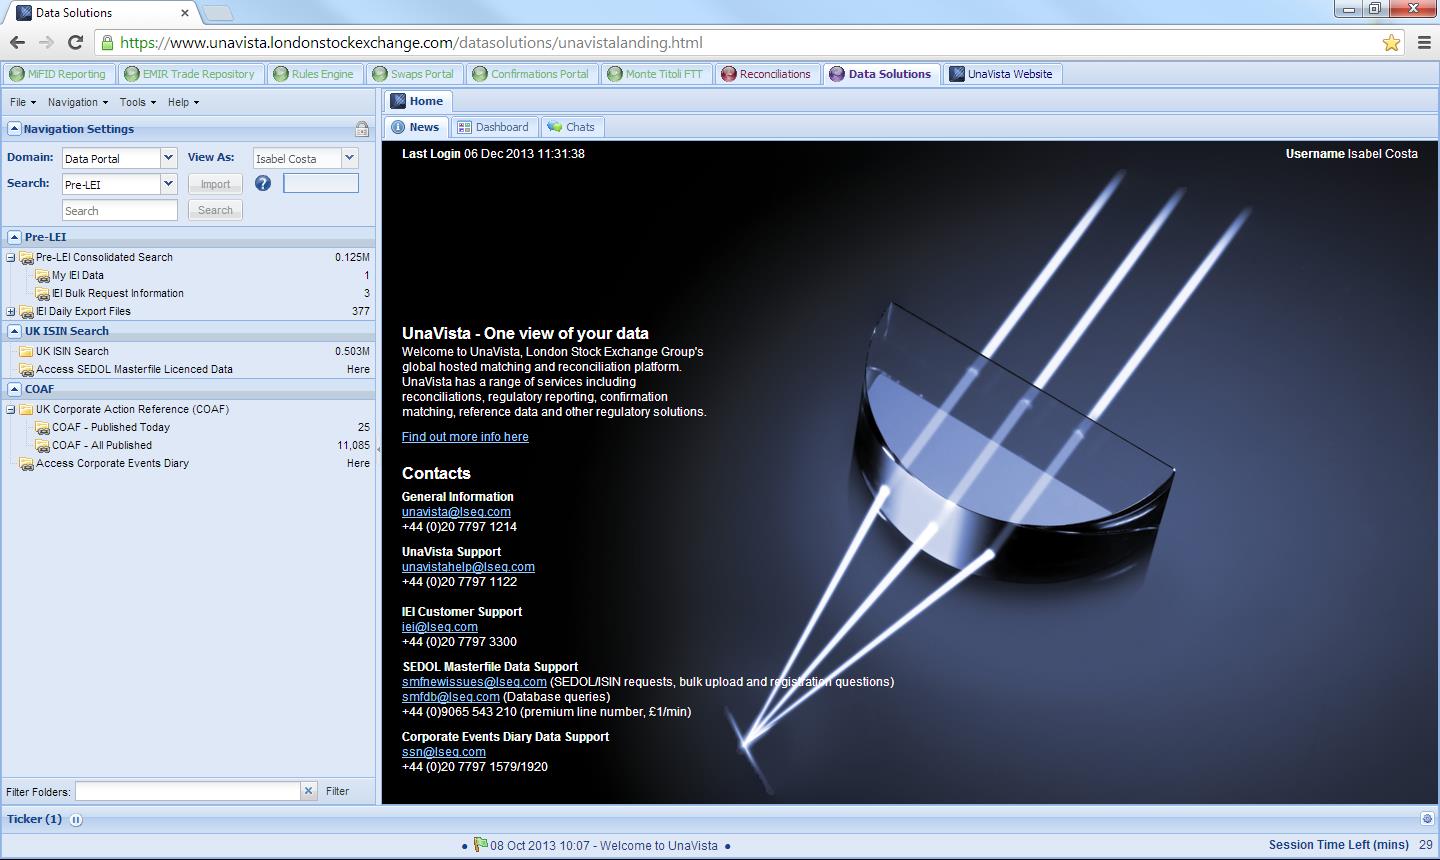Image resolution: width=1440 pixels, height=860 pixels.
Task: Collapse the COAF section header
Action: coord(14,389)
